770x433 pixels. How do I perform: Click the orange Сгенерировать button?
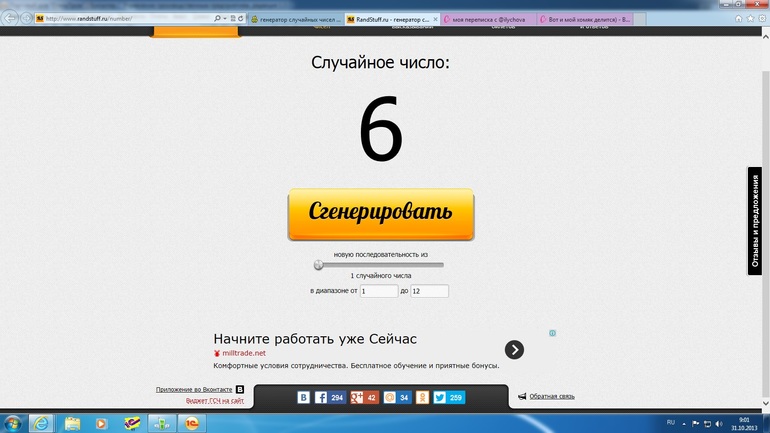coord(381,214)
